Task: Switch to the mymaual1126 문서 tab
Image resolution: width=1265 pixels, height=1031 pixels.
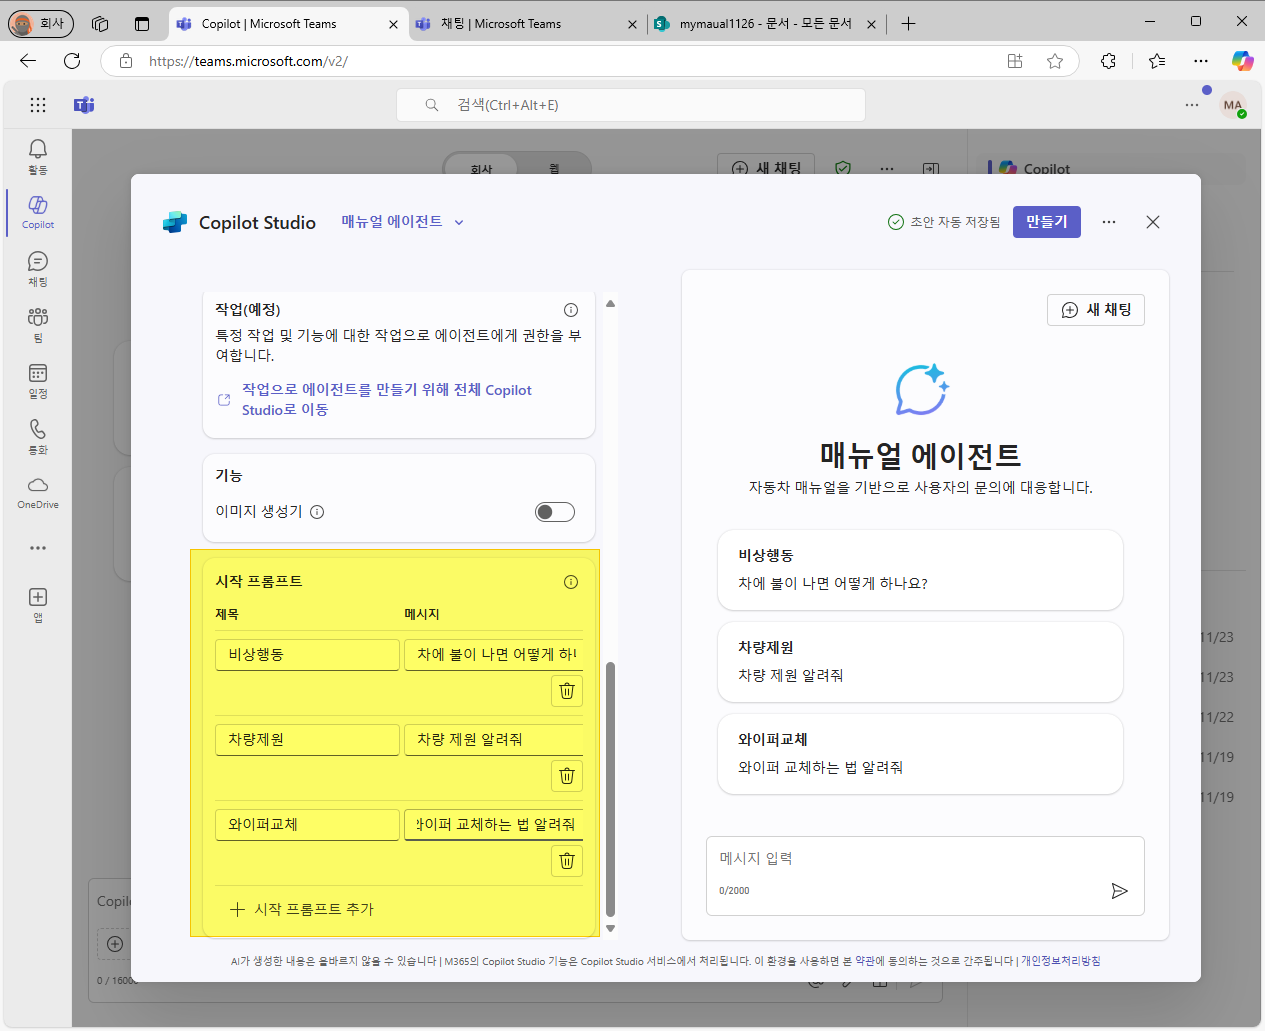Action: [765, 24]
